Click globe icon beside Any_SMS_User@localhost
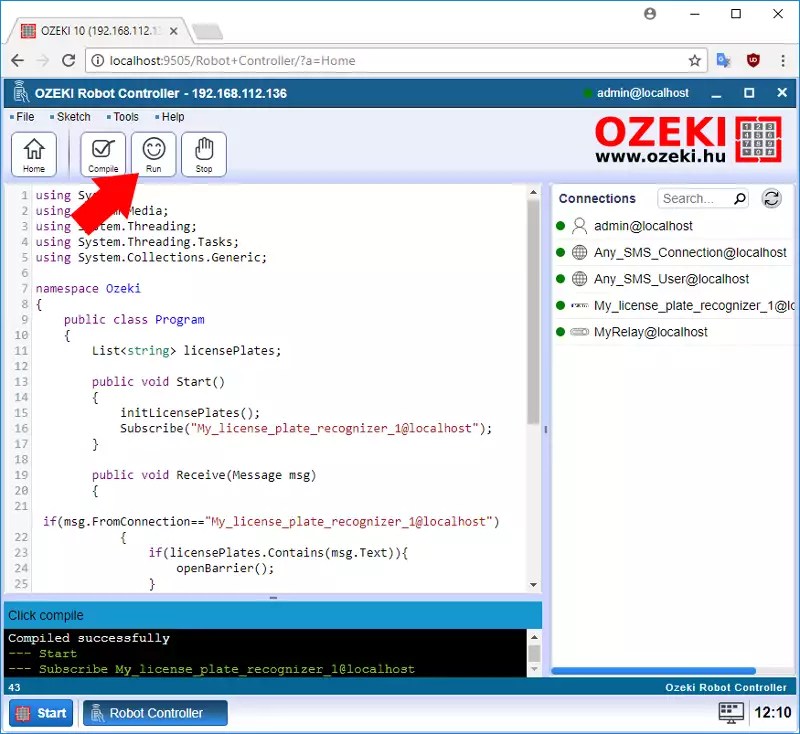Image resolution: width=800 pixels, height=734 pixels. [x=579, y=279]
